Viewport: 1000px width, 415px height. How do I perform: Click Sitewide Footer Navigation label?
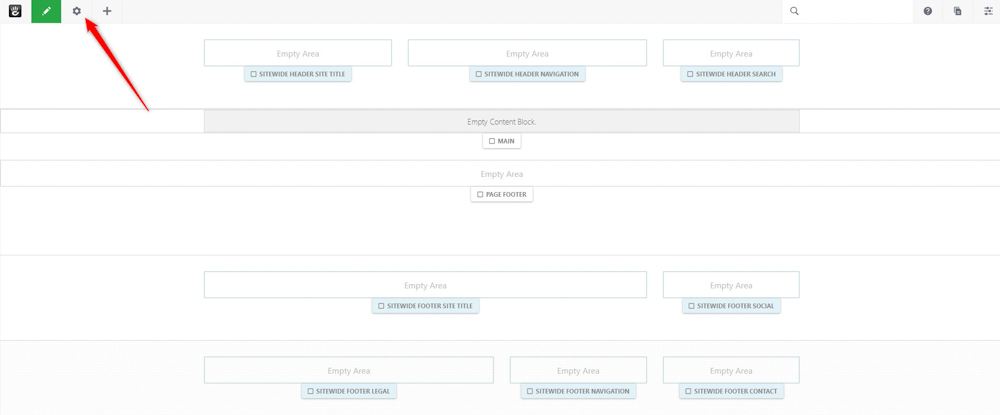[x=578, y=391]
